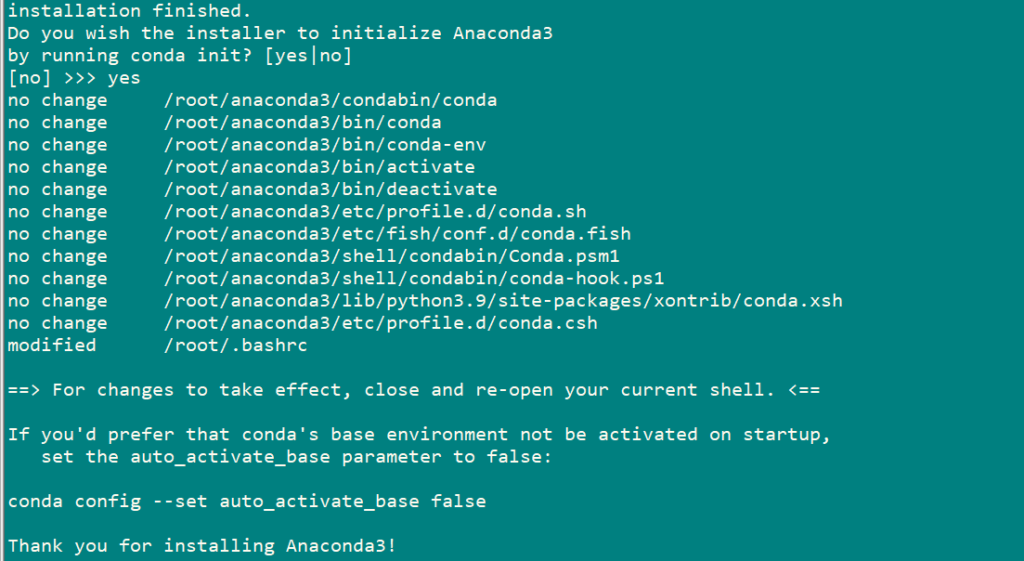The height and width of the screenshot is (561, 1024).
Task: Click the modified /root/.bashrc path
Action: [x=236, y=345]
